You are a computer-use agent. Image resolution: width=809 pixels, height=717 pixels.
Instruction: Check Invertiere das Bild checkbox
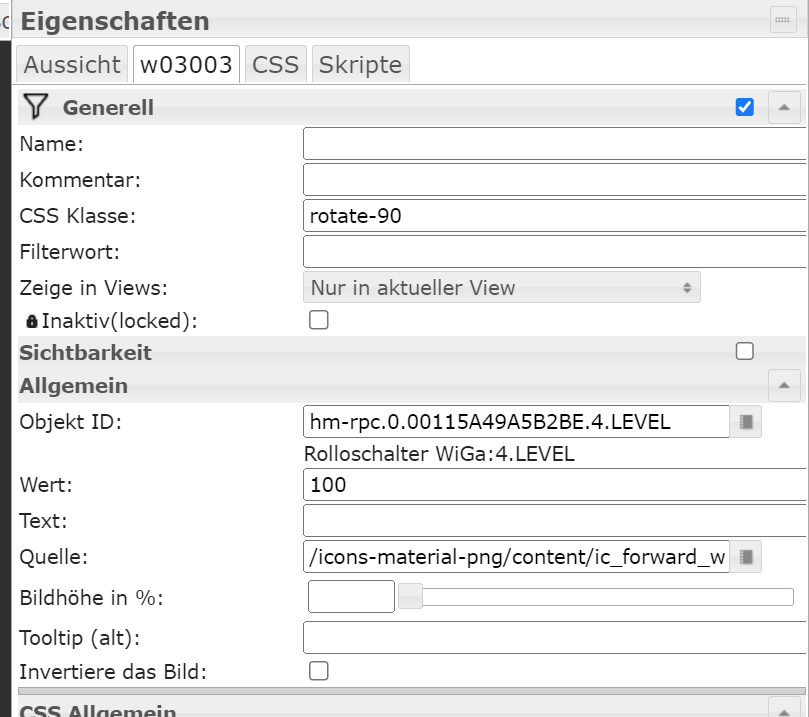click(x=318, y=671)
